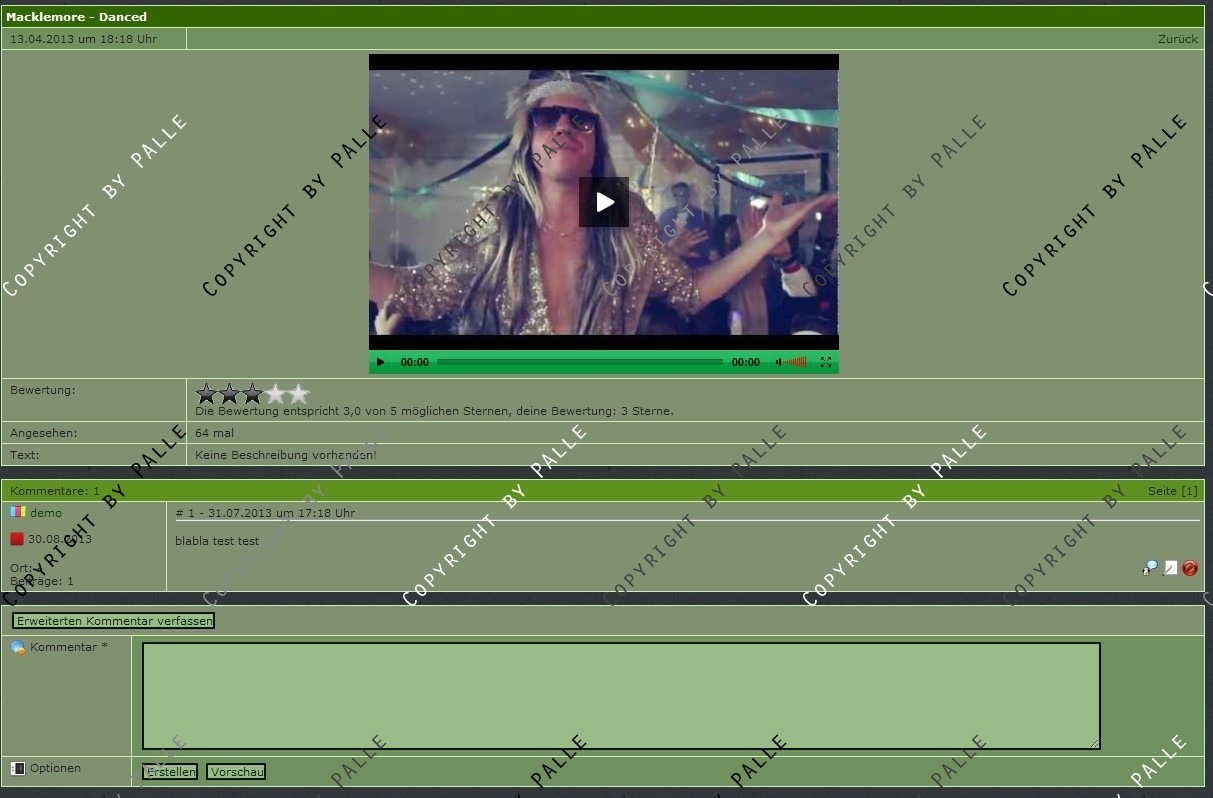Give the video a four star rating
The width and height of the screenshot is (1213, 798).
pyautogui.click(x=276, y=394)
